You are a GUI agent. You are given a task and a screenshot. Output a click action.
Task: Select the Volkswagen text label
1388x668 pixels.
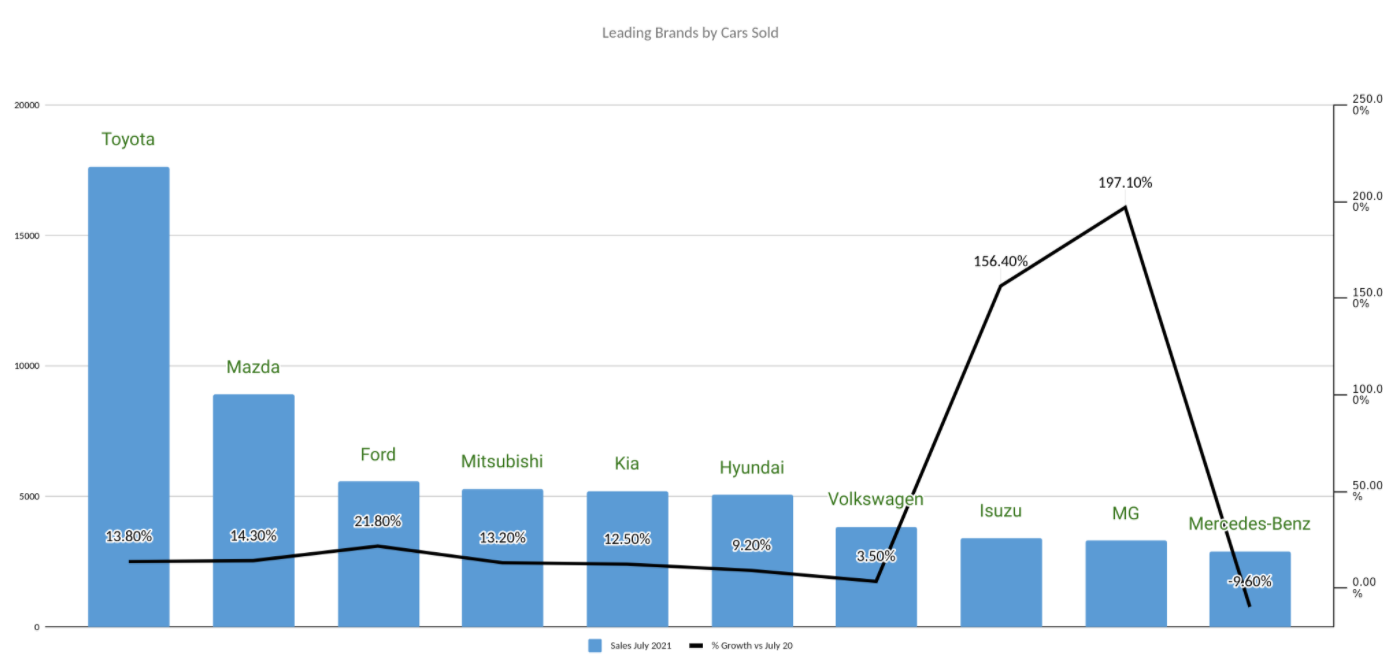pyautogui.click(x=876, y=499)
